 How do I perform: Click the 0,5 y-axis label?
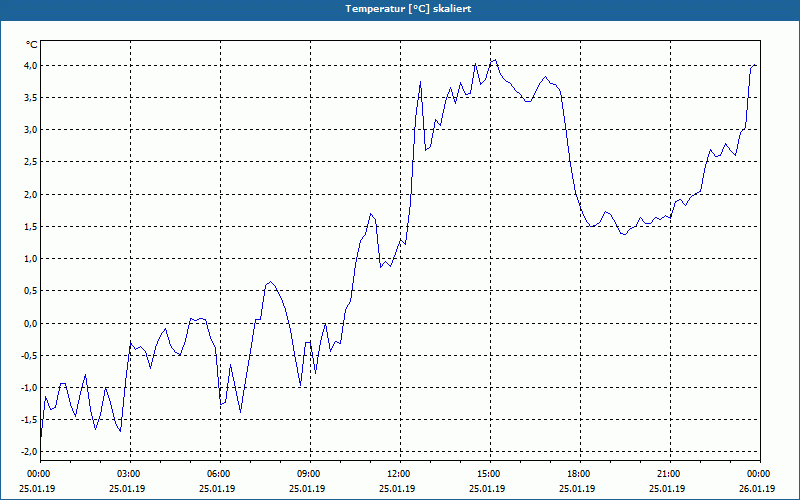click(30, 291)
